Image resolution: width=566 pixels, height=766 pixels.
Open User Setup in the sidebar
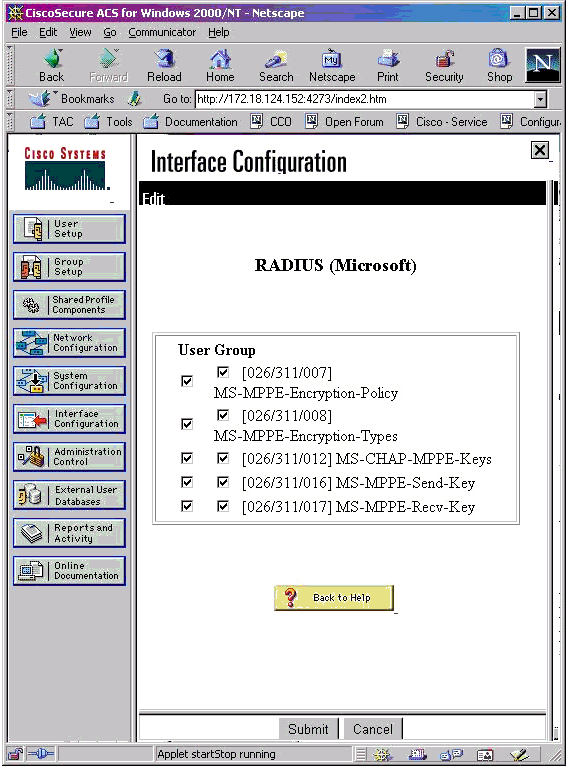click(69, 229)
